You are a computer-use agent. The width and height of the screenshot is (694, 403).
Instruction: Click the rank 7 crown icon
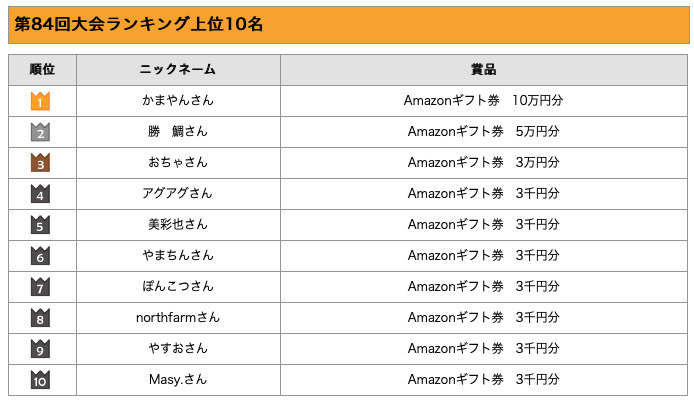(x=41, y=287)
